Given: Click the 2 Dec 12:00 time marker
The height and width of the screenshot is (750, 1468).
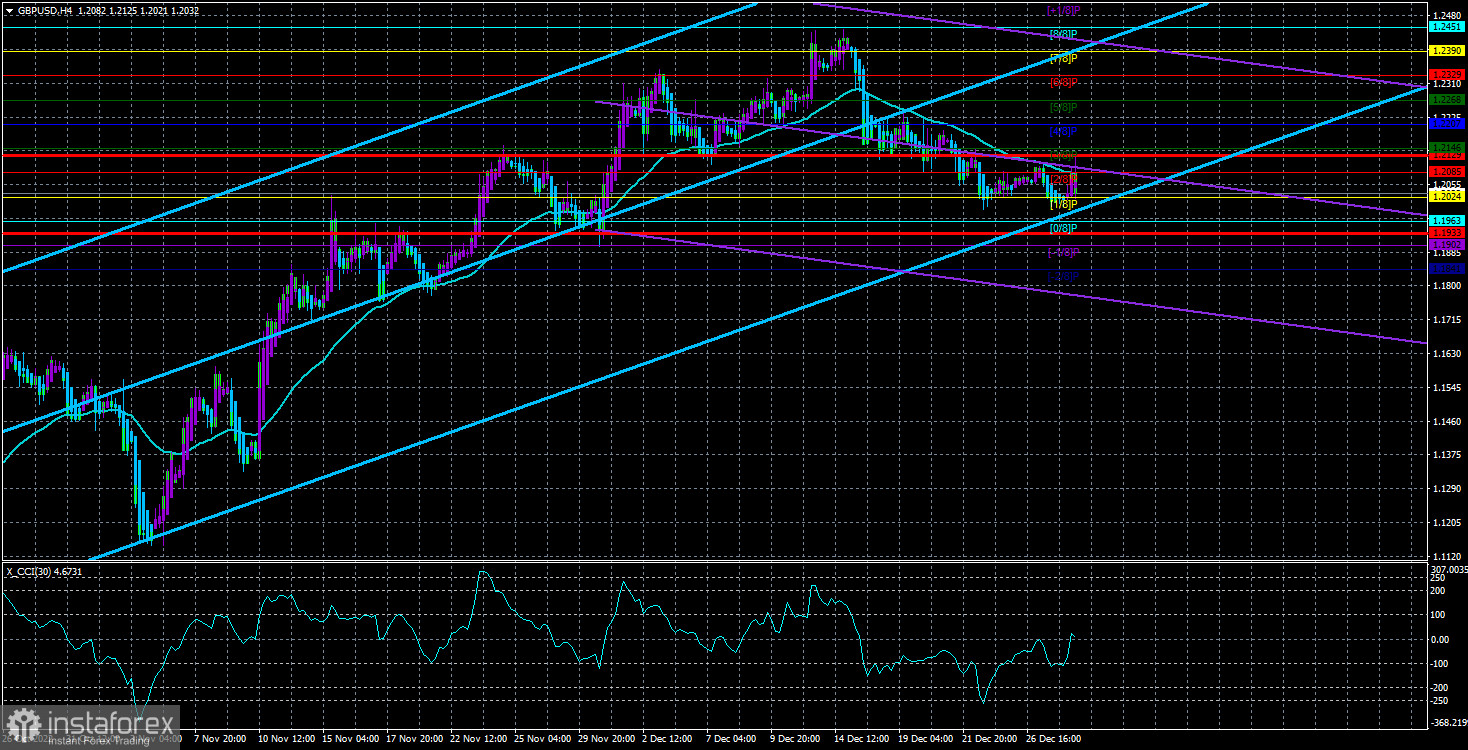Looking at the screenshot, I should (668, 739).
